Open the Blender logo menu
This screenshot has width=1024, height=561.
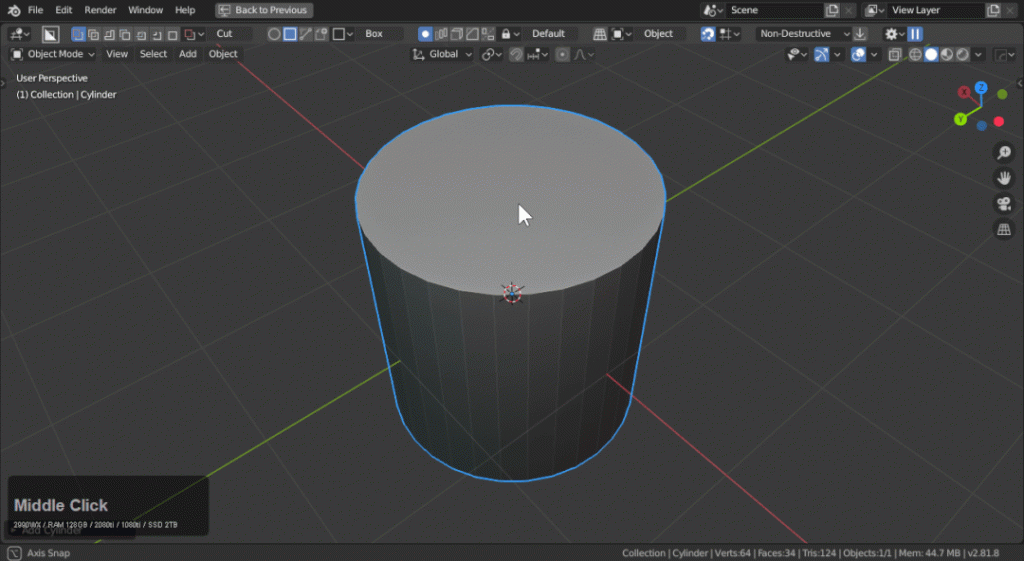pos(14,10)
